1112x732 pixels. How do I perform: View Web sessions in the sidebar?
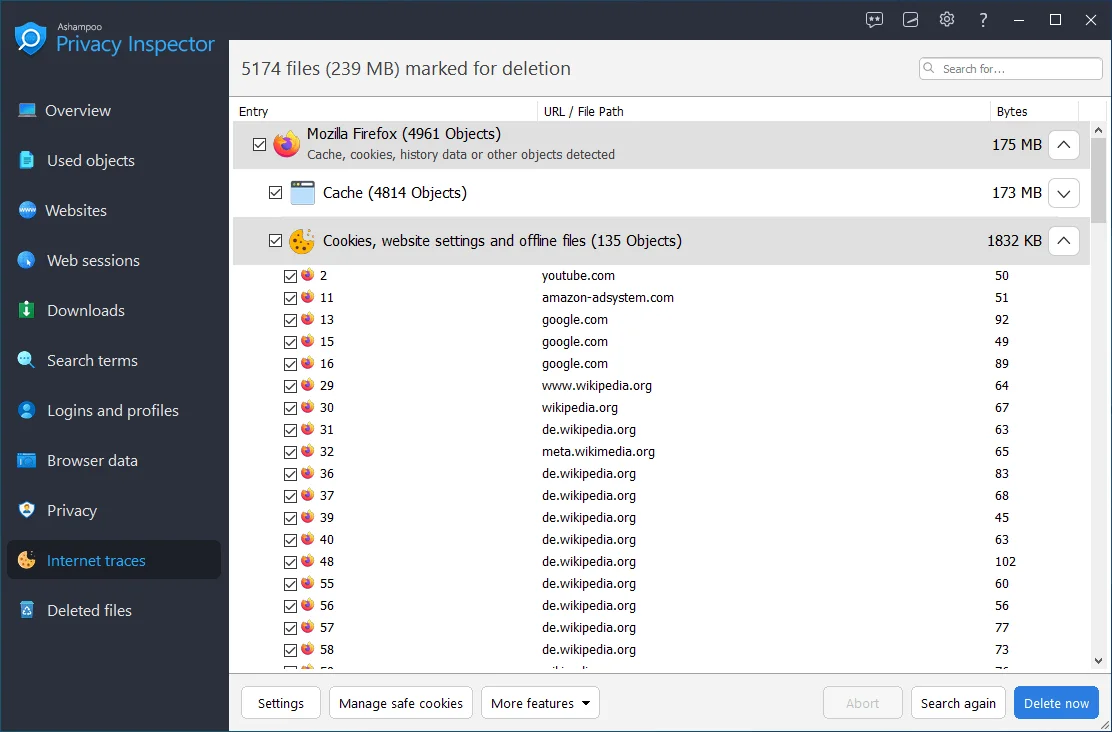point(29,260)
